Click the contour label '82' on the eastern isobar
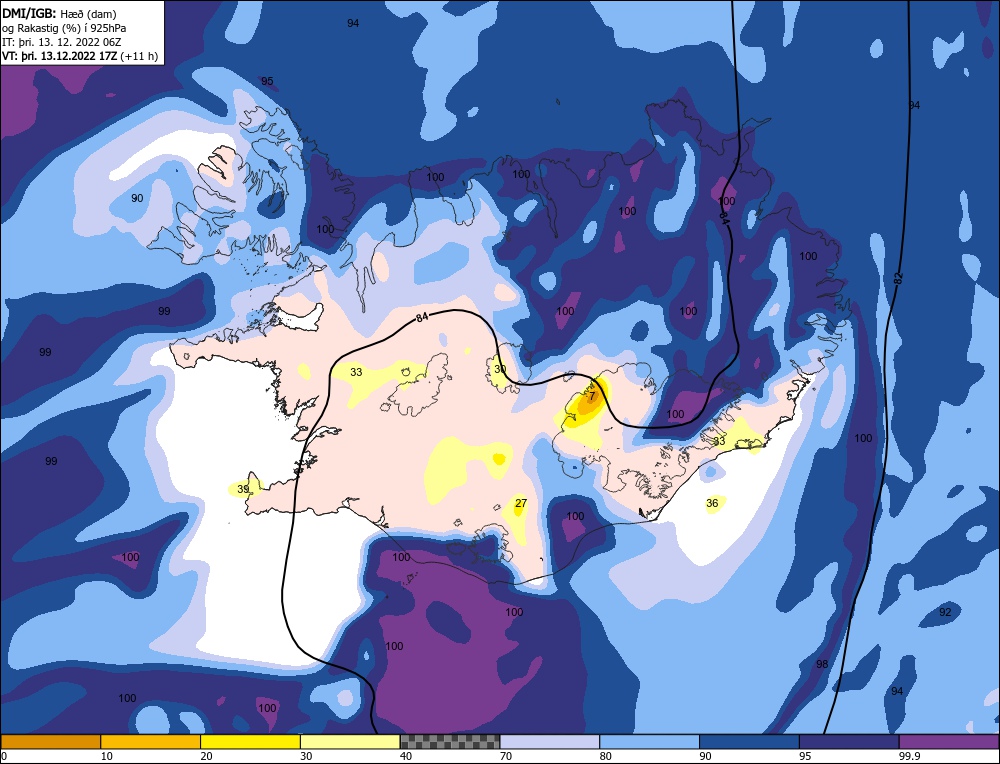 (899, 278)
